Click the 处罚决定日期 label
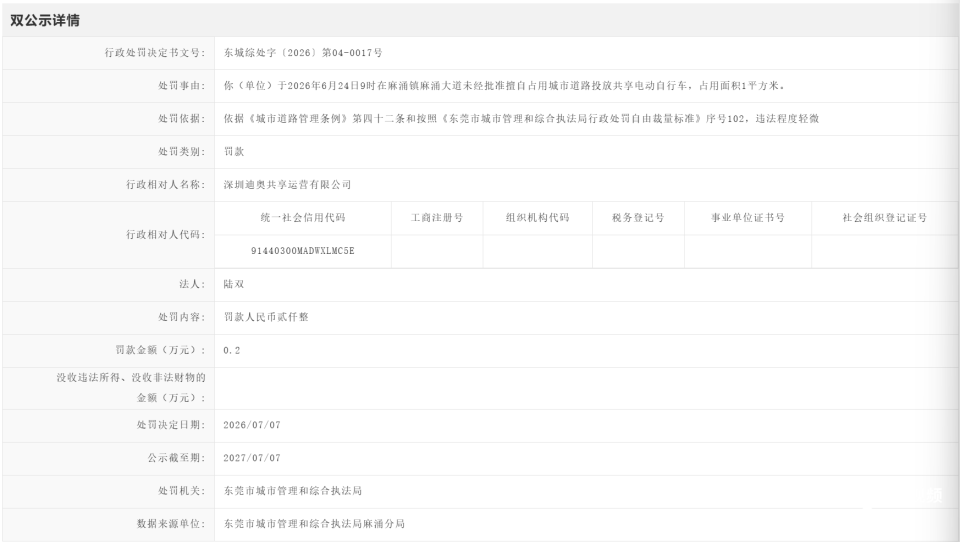Image resolution: width=960 pixels, height=542 pixels. 171,425
